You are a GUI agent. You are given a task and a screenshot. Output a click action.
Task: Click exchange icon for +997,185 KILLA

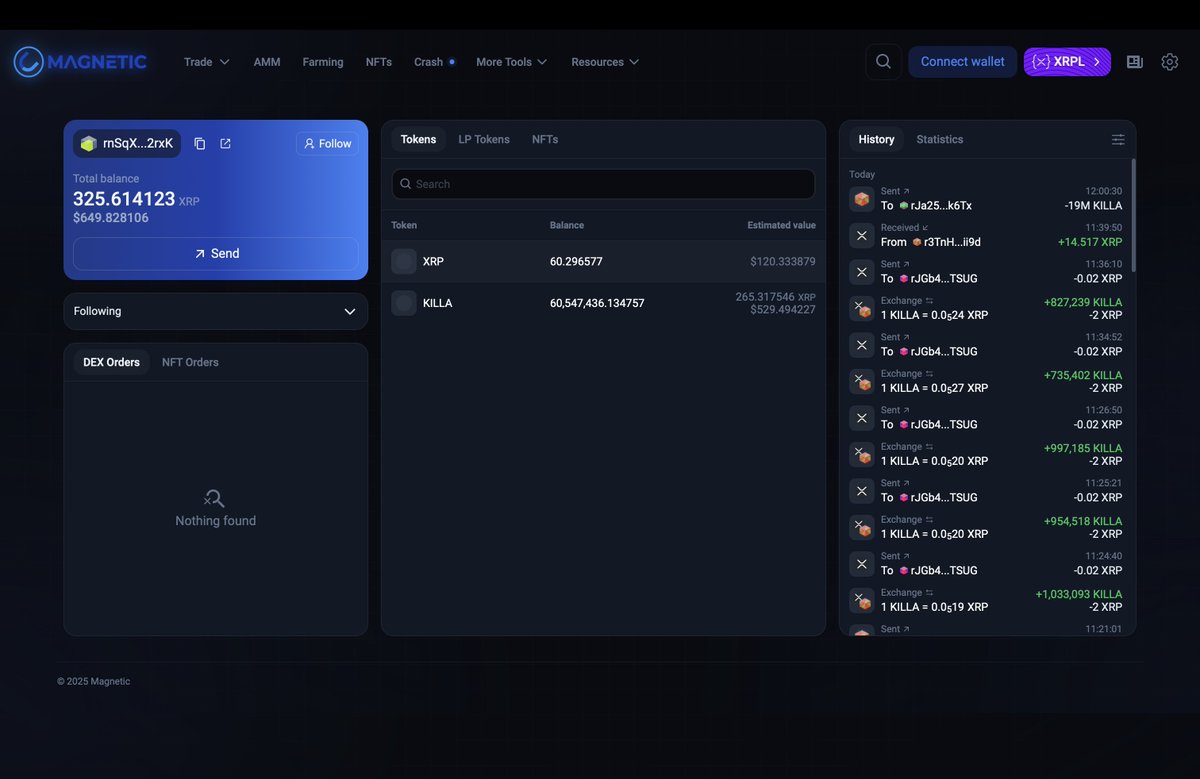click(x=862, y=454)
